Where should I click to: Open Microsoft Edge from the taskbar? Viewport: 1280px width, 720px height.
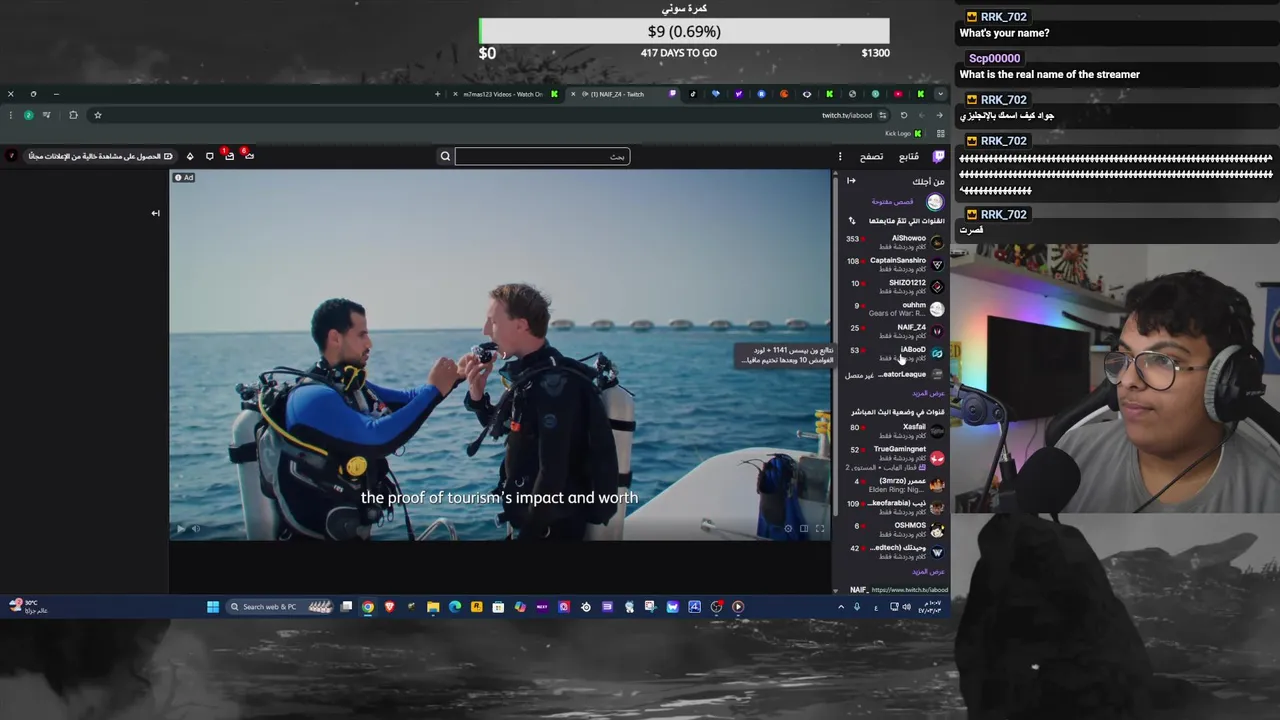click(455, 607)
